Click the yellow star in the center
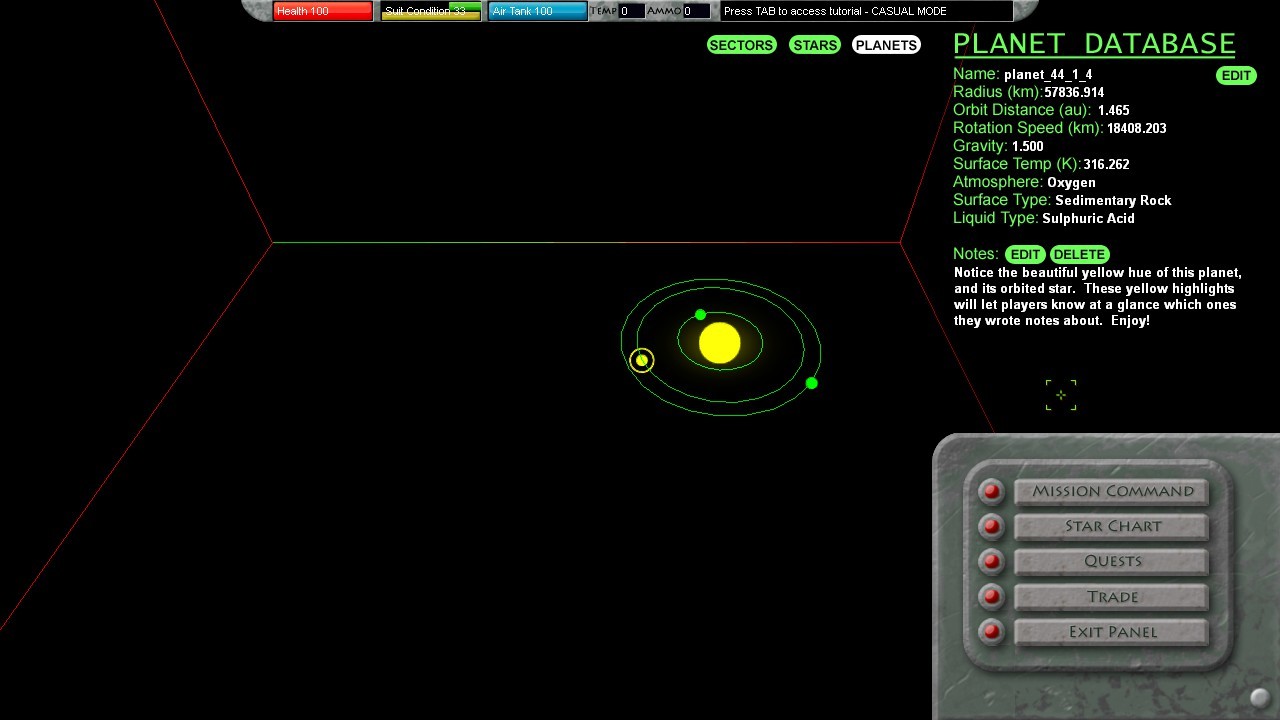 719,343
